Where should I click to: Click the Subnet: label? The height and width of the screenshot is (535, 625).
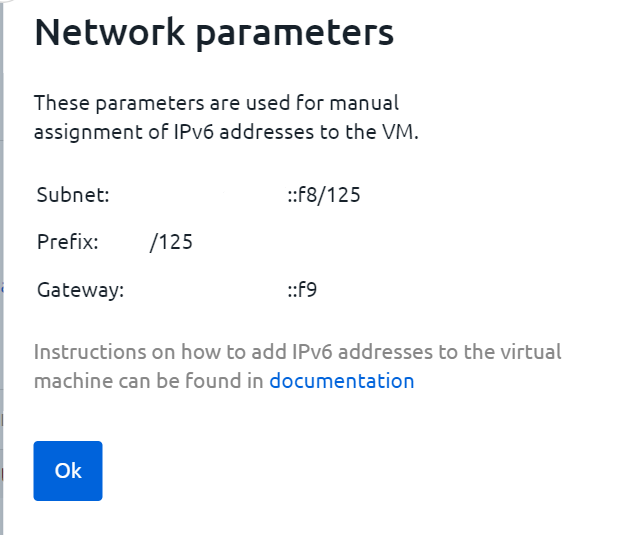click(x=73, y=195)
